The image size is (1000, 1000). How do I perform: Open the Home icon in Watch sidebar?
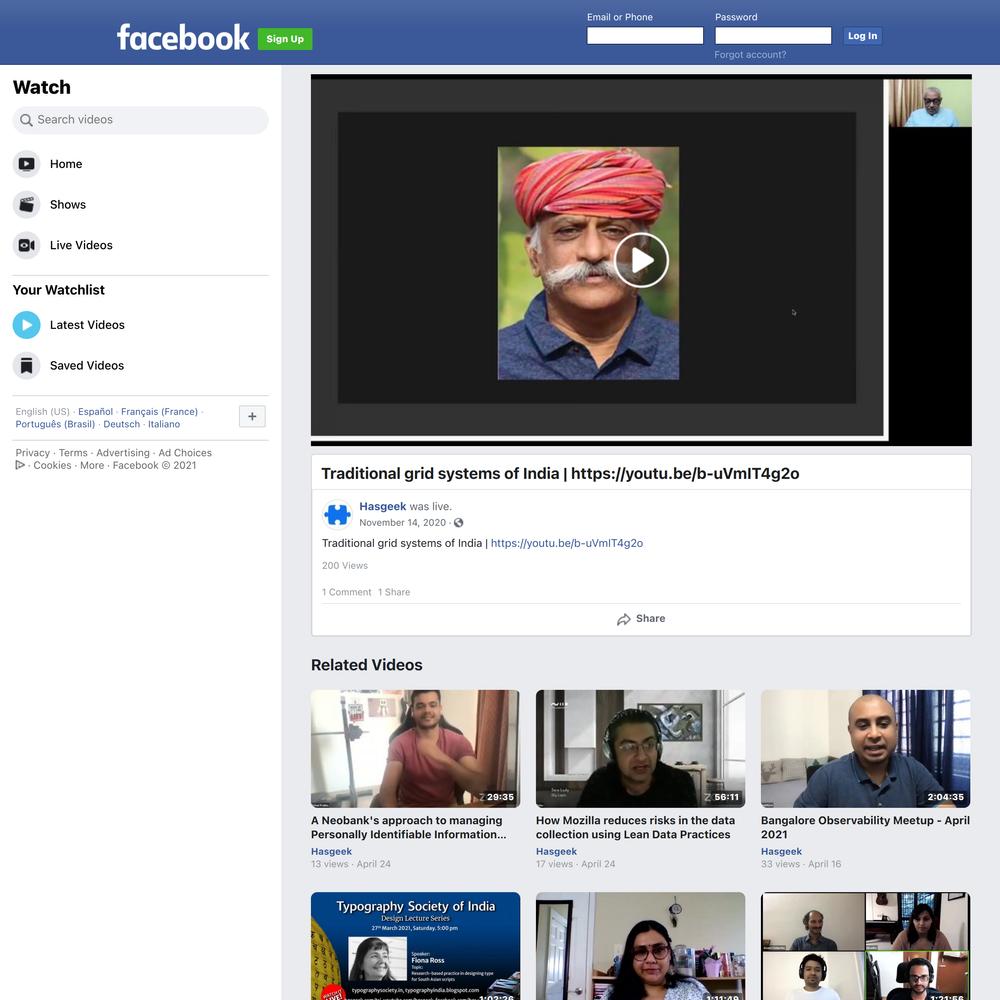click(x=26, y=164)
